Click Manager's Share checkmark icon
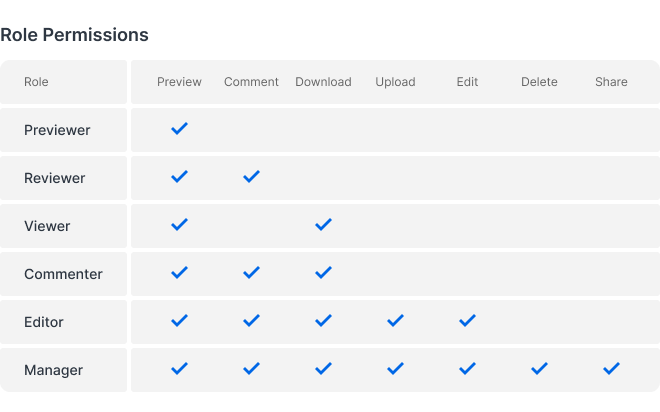The image size is (660, 412). coord(611,369)
